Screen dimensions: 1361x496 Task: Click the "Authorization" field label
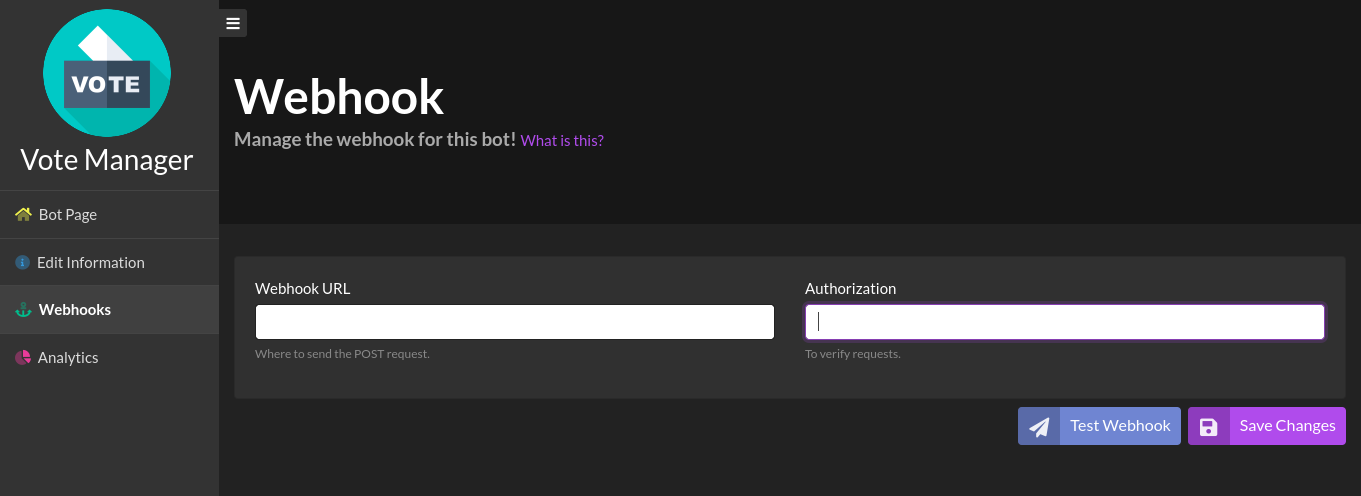coord(851,288)
